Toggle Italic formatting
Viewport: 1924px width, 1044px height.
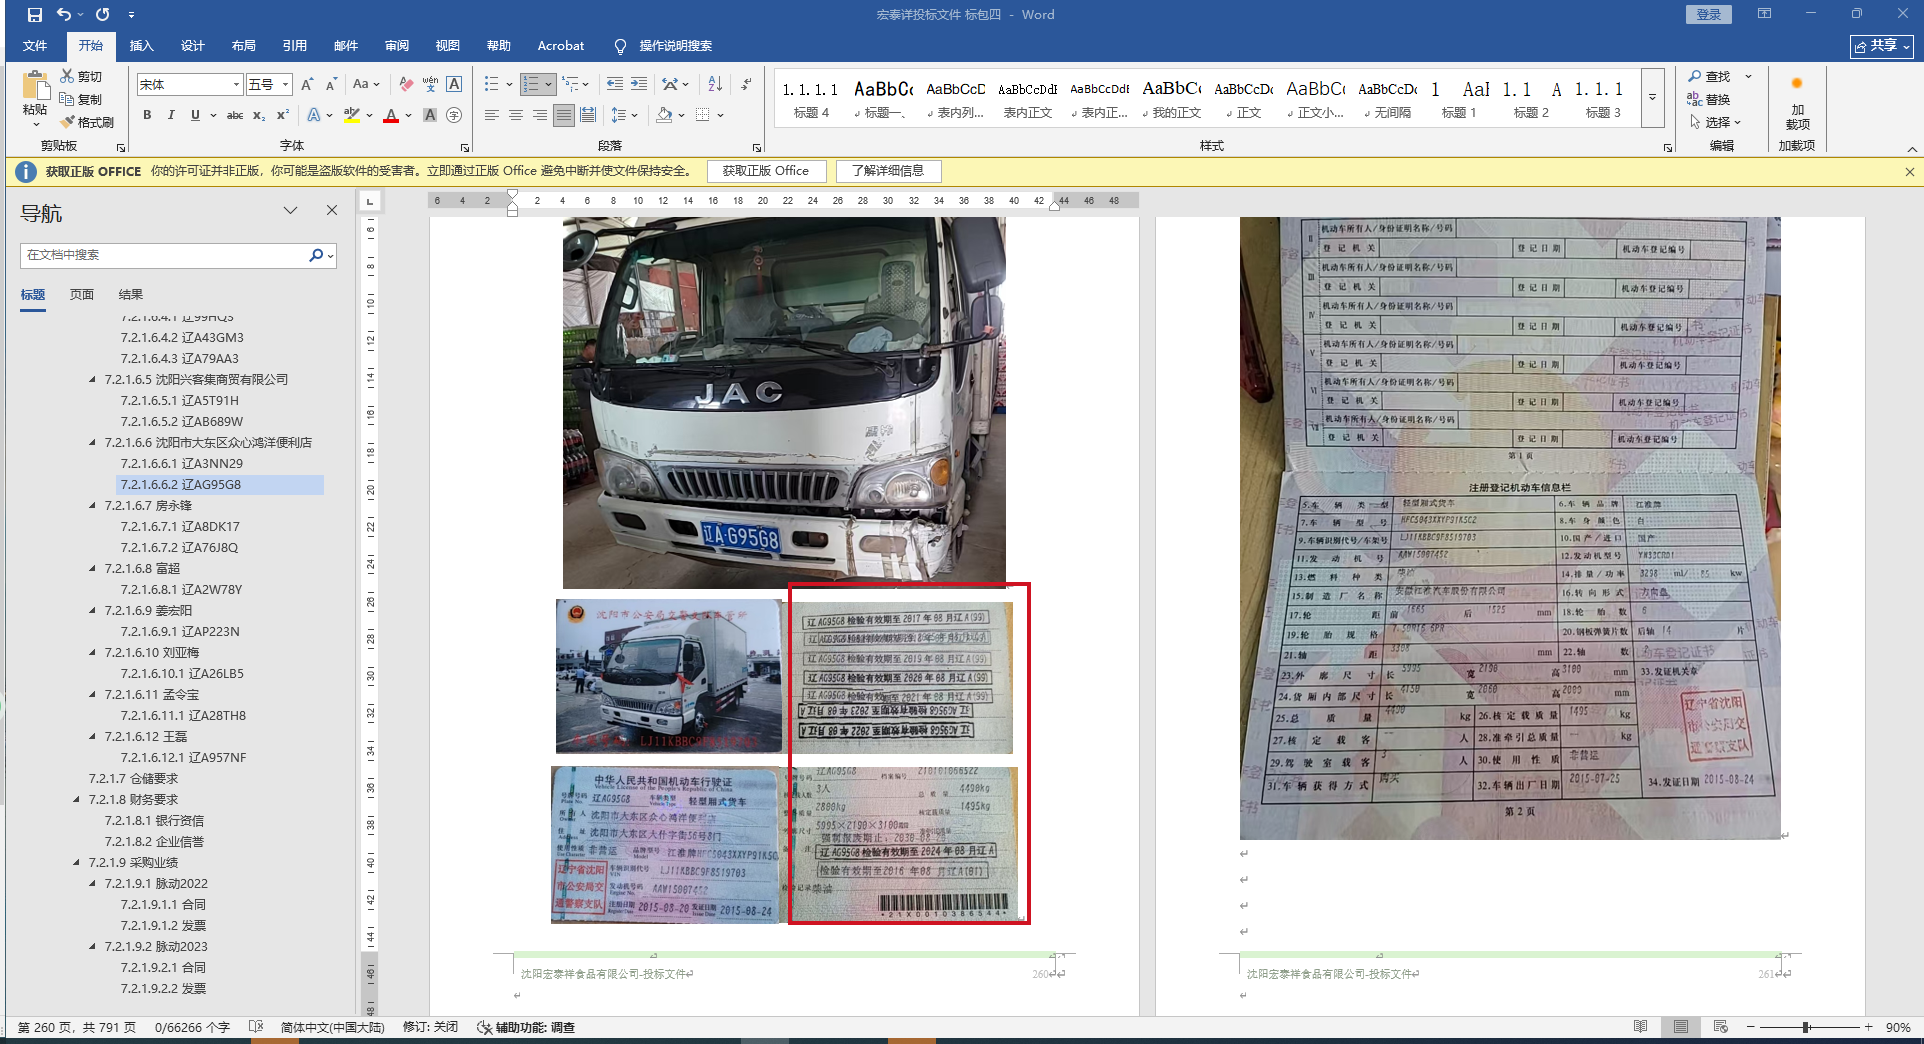coord(171,115)
